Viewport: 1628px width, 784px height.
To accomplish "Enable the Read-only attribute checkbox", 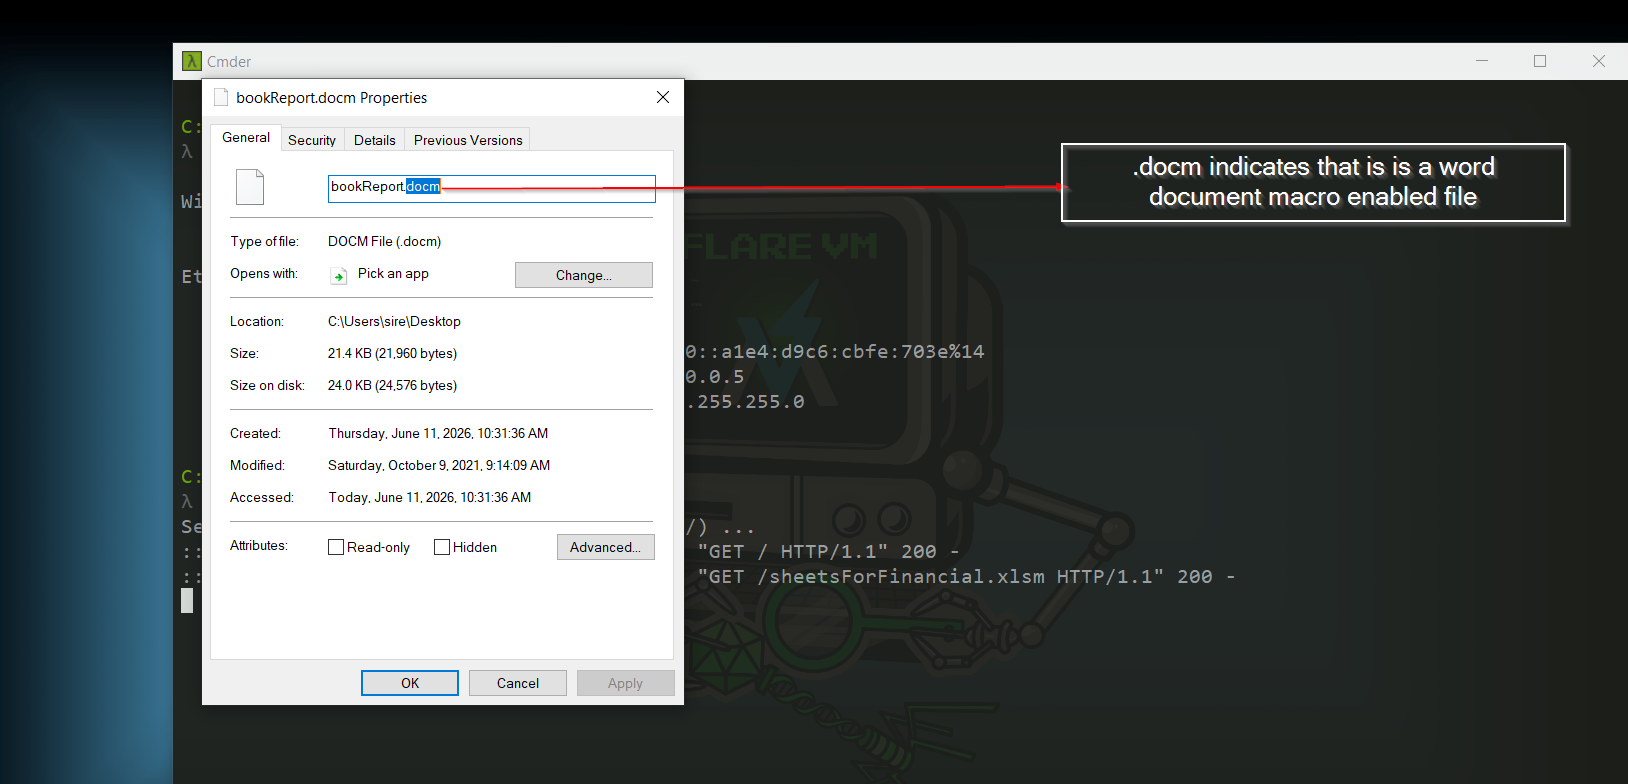I will [336, 547].
